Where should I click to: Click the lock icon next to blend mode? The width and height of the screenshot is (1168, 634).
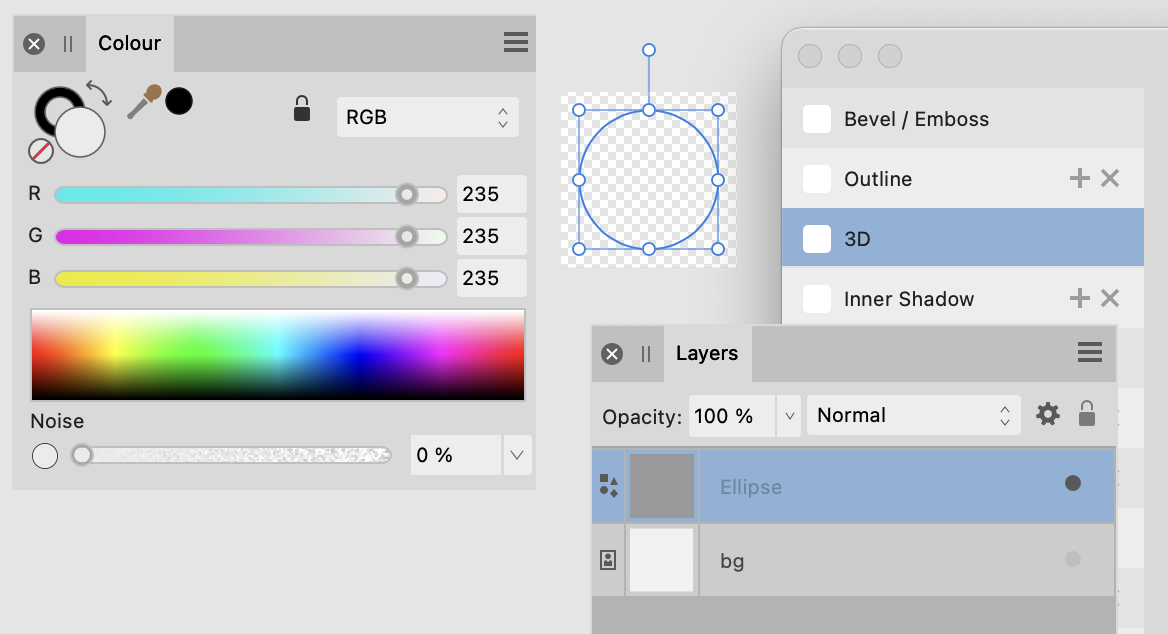[x=1087, y=414]
